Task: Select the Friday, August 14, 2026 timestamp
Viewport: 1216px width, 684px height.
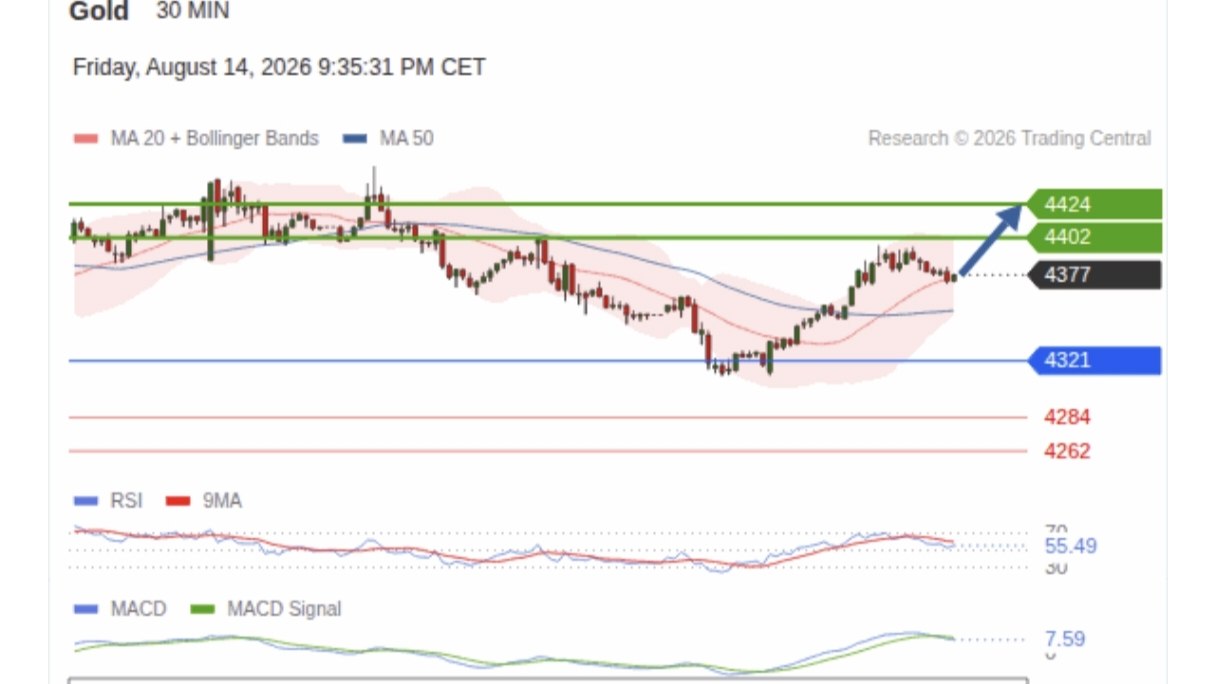Action: pos(279,68)
